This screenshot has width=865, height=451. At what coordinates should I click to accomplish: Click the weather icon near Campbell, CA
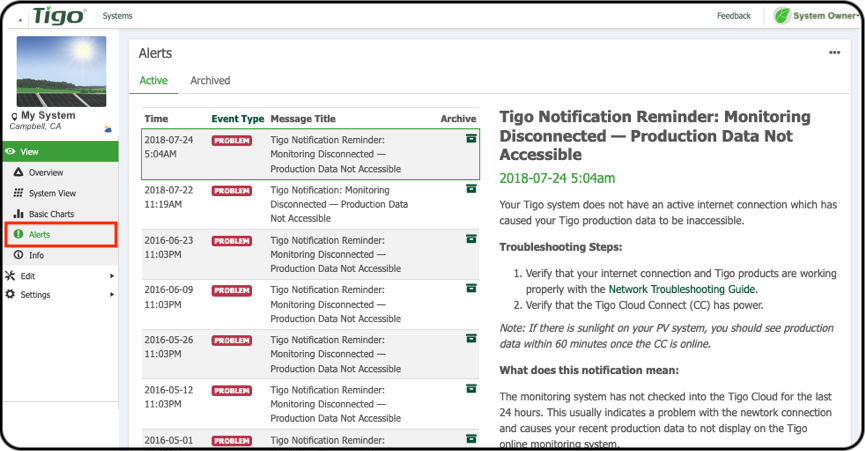click(x=108, y=129)
